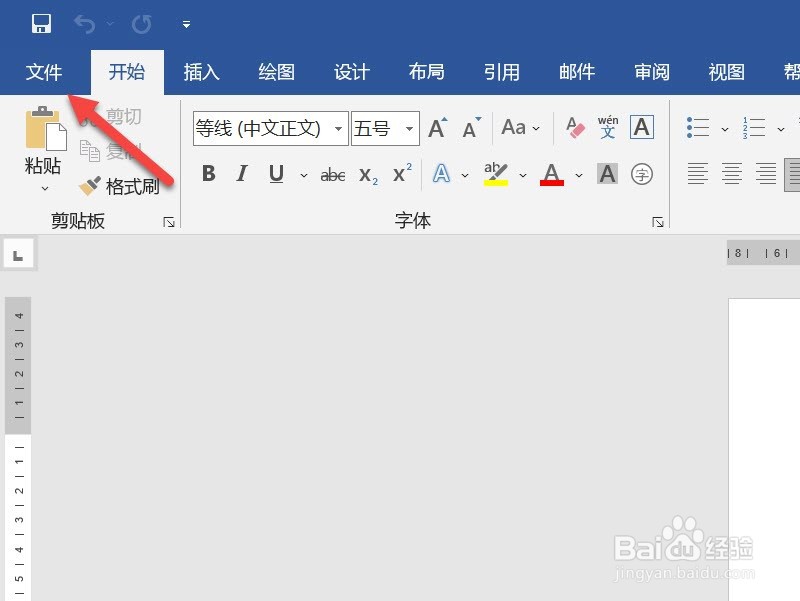
Task: Switch to the 绘图 (Draw) tab
Action: point(277,72)
